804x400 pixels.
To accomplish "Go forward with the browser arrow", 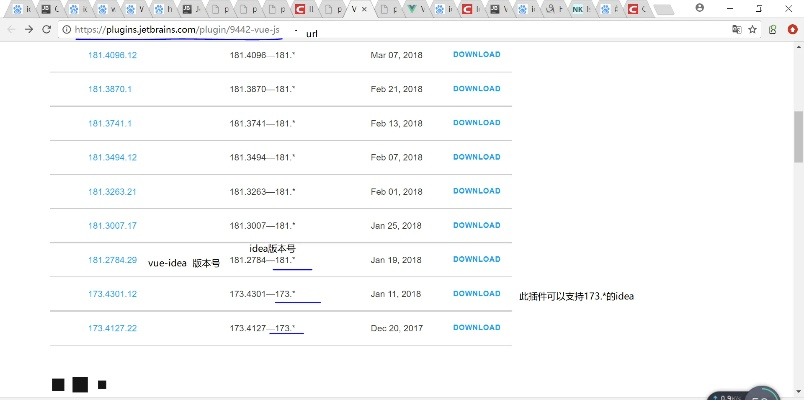I will coord(29,30).
